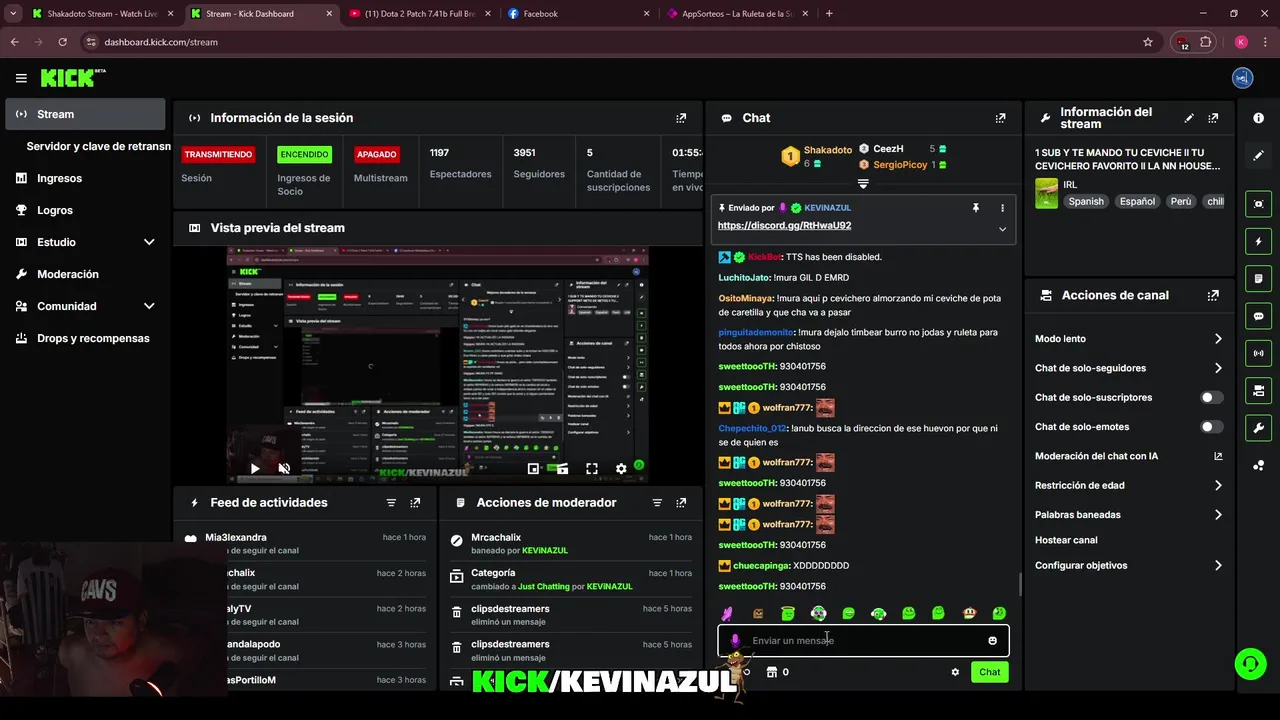Toggle the lightning activity feed icon in right sidebar
The width and height of the screenshot is (1280, 720).
pyautogui.click(x=1258, y=241)
